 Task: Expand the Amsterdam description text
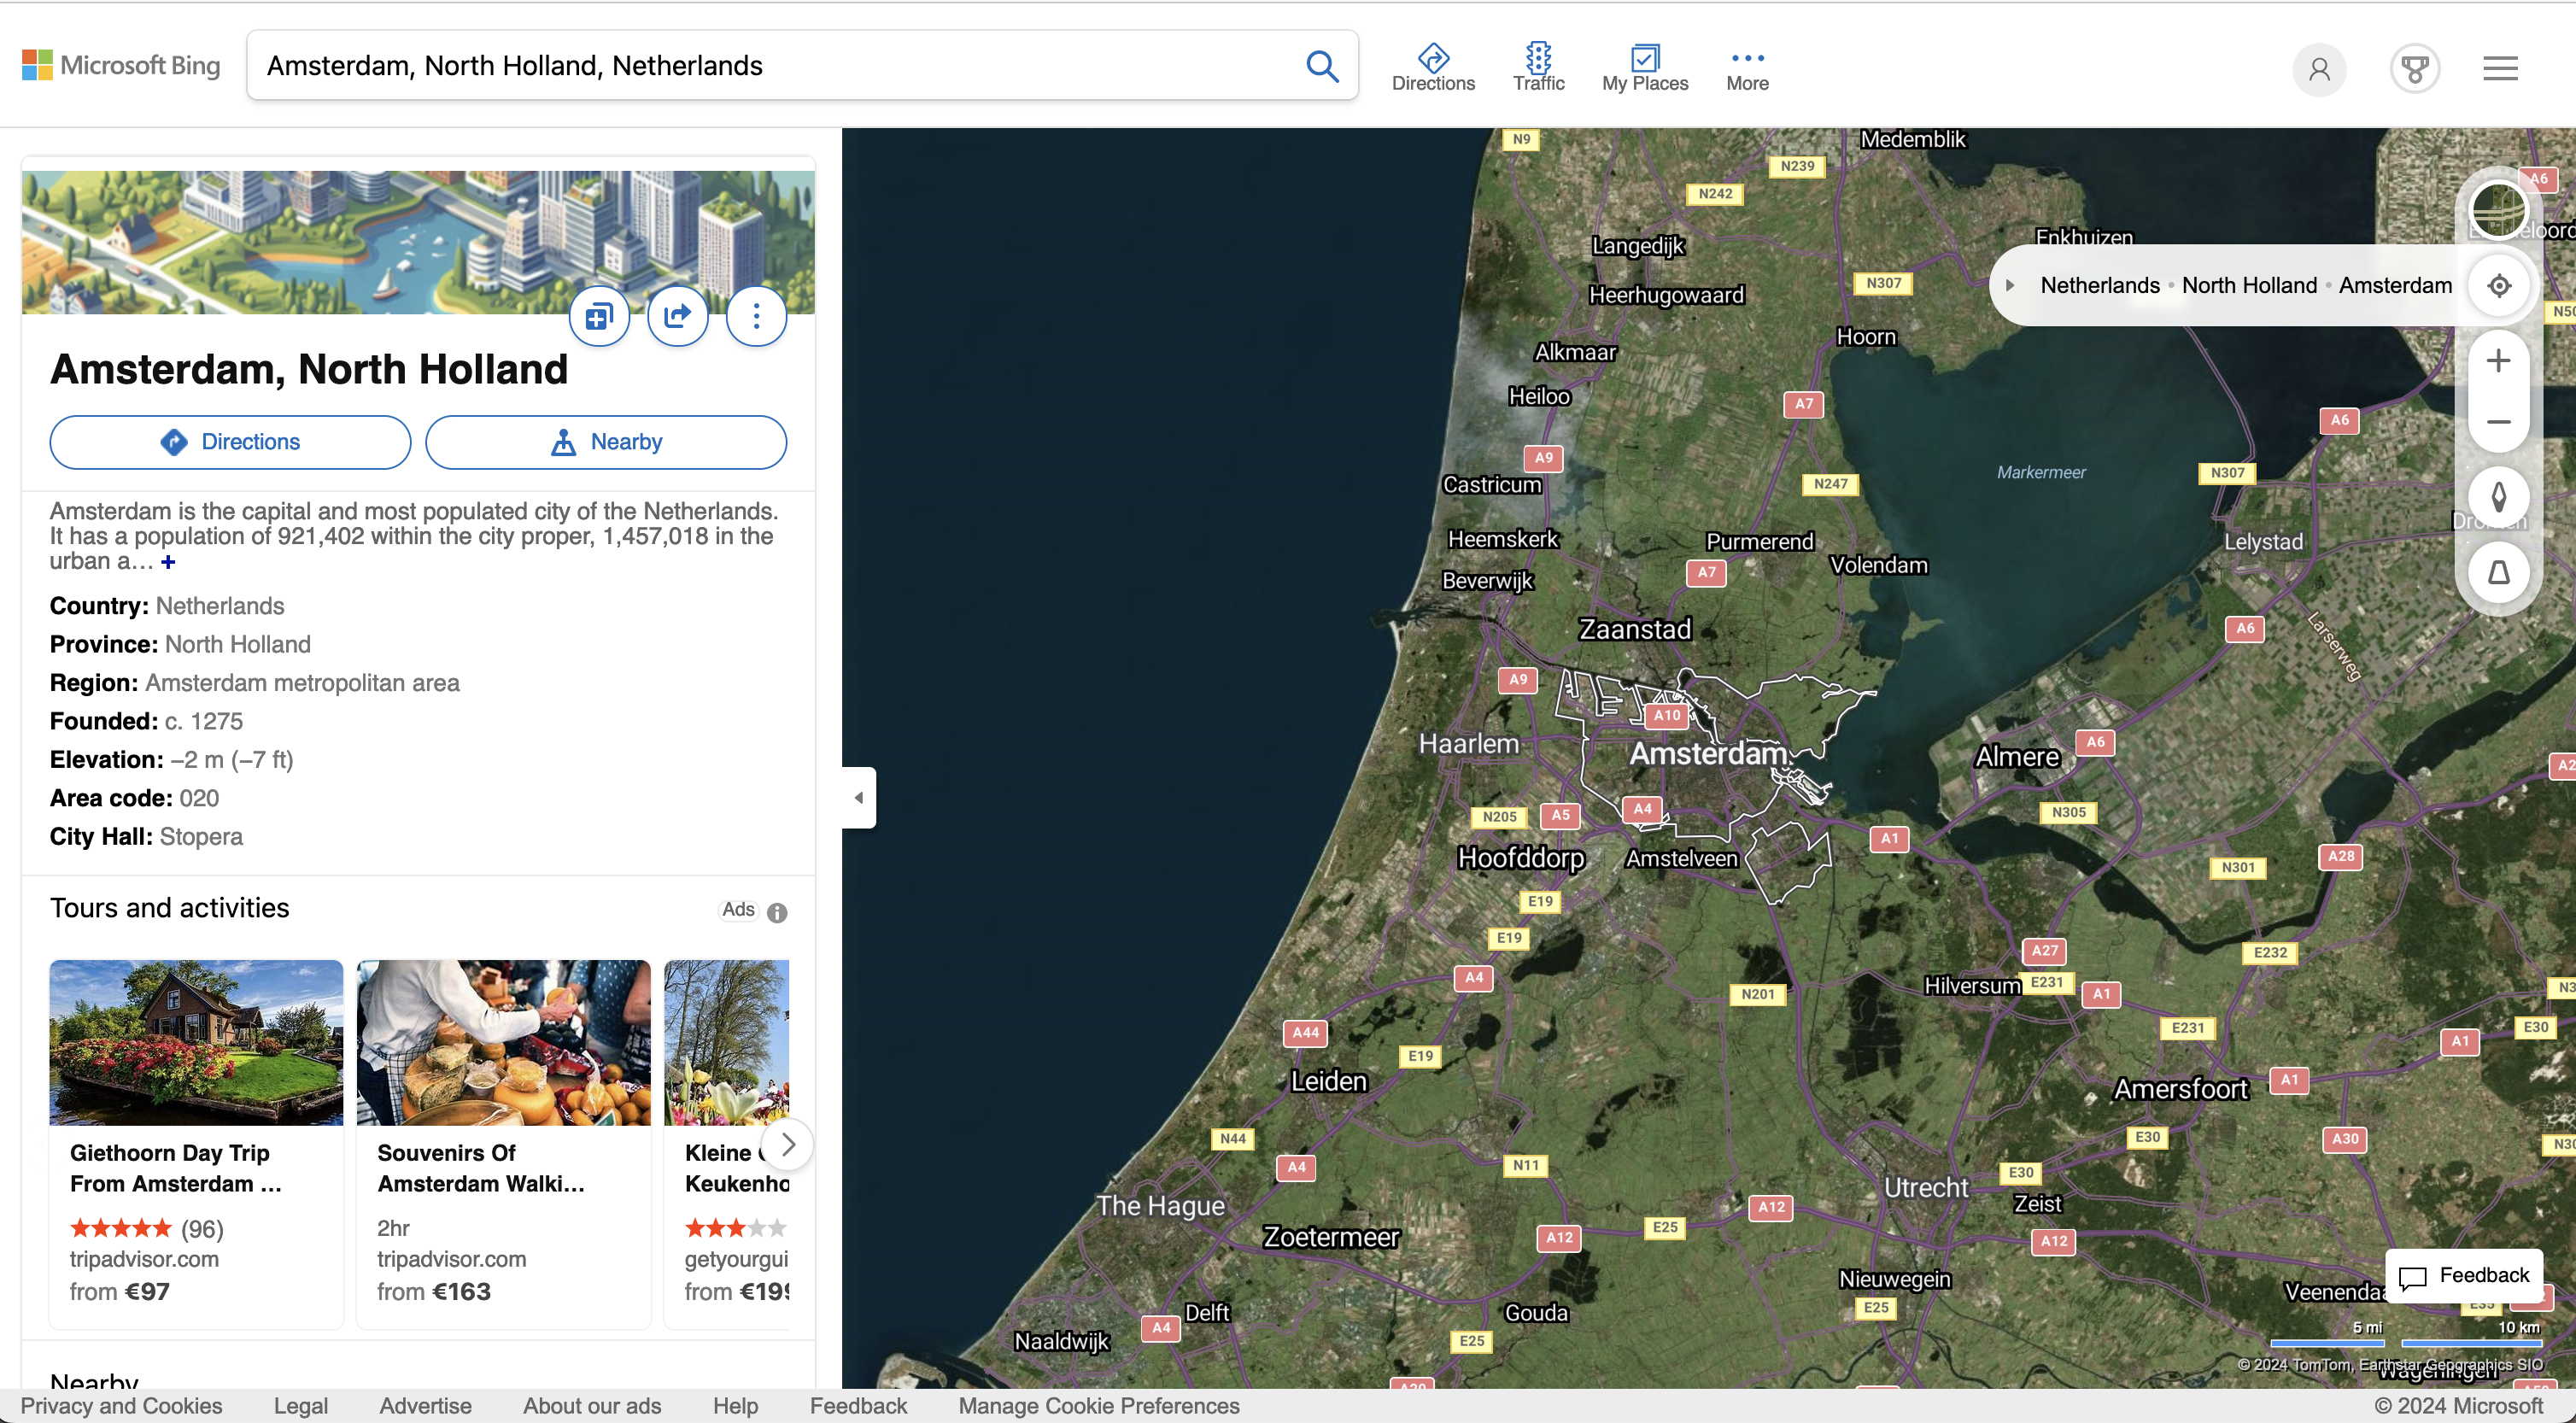[x=168, y=563]
